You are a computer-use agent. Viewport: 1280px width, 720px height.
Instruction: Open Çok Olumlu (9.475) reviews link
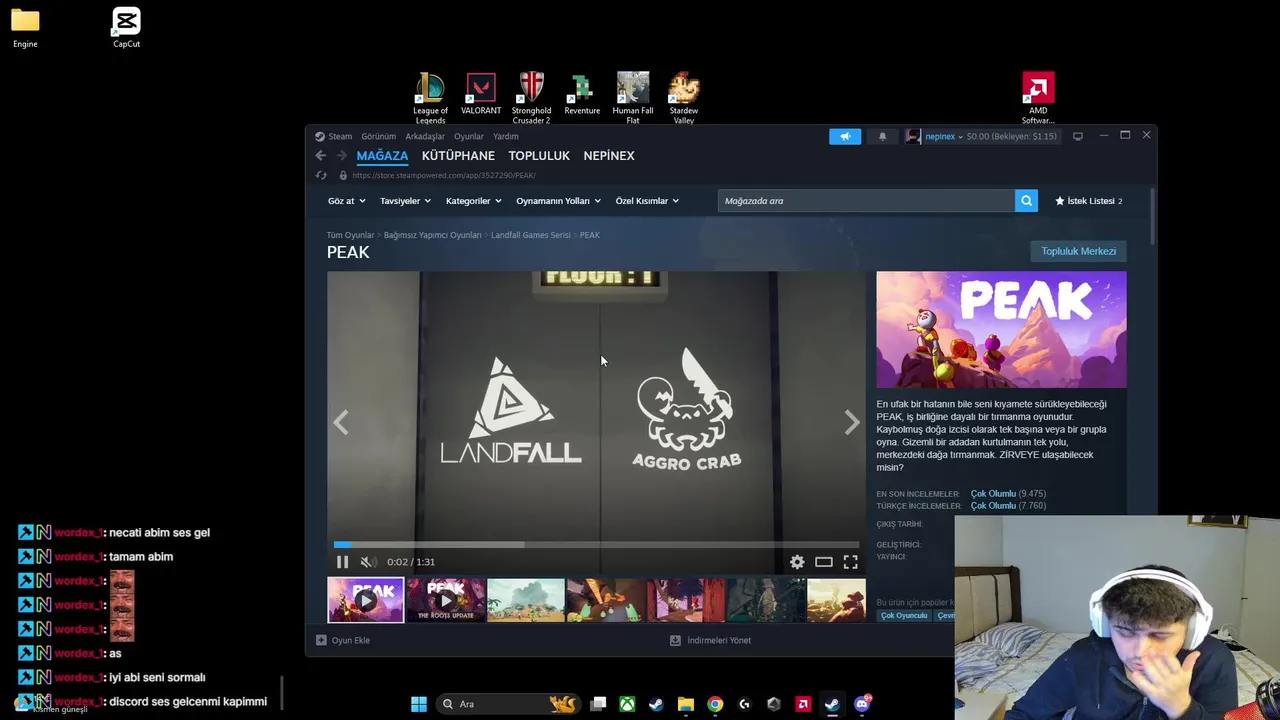click(x=1008, y=494)
